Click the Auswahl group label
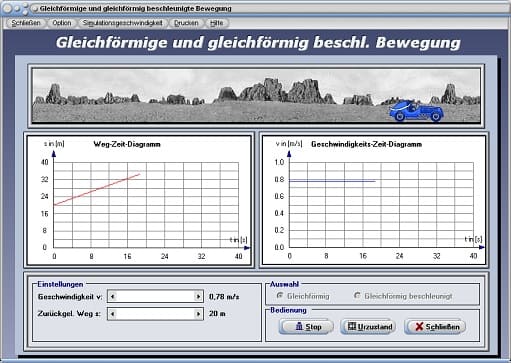The image size is (511, 363). (284, 284)
